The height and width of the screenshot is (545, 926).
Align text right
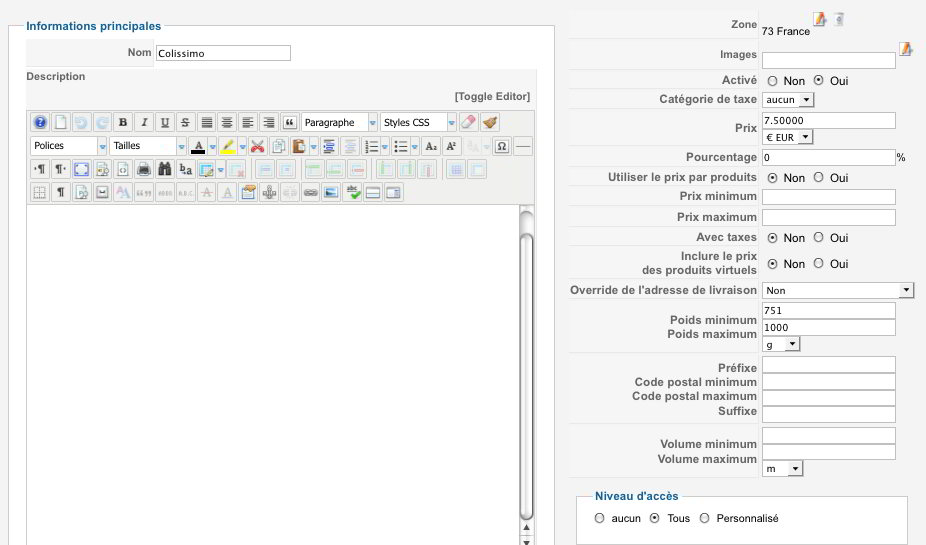tap(268, 122)
